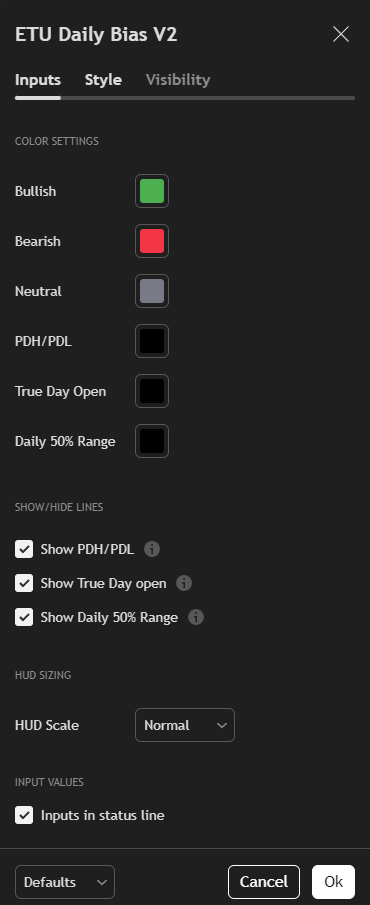This screenshot has height=905, width=370.
Task: Click info icon next to Show True Day open
Action: click(x=184, y=583)
